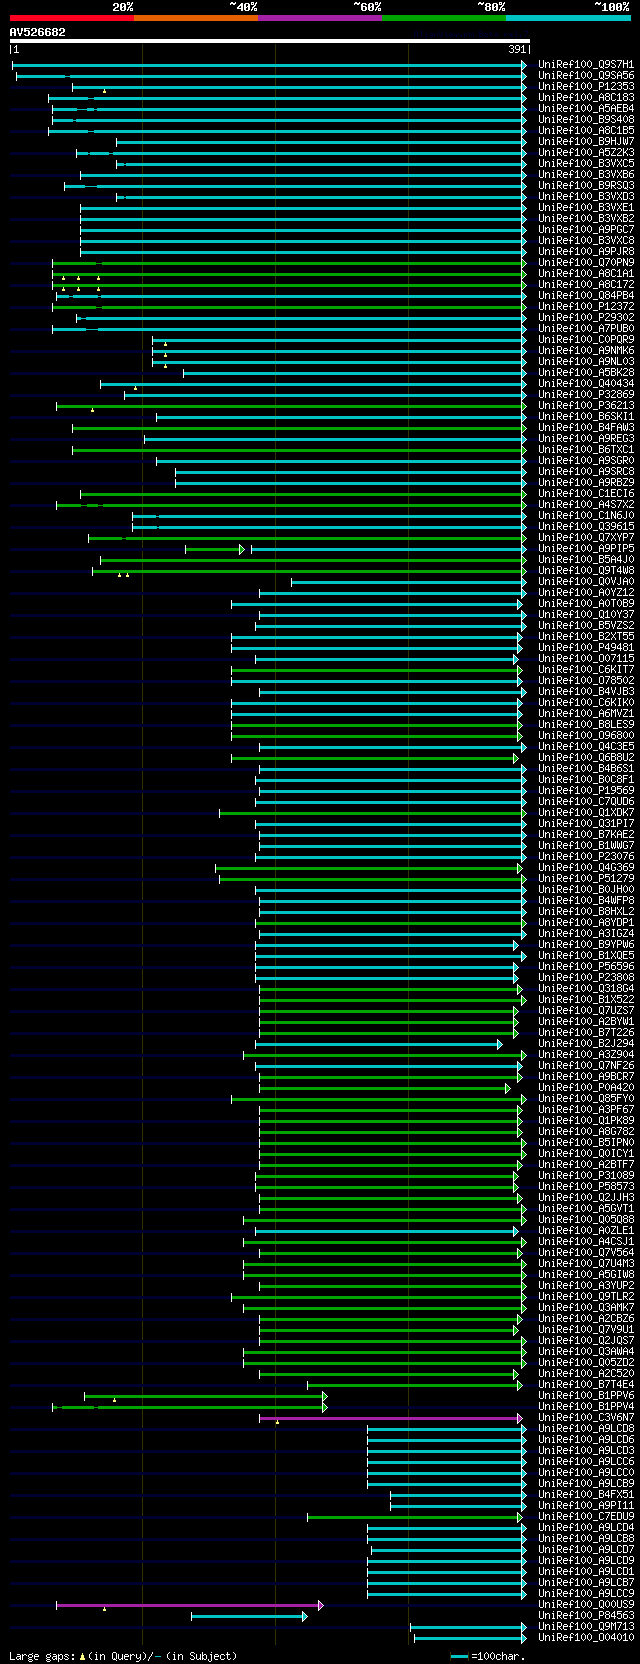The width and height of the screenshot is (640, 1664).
Task: Select label UniRef100_C3V6N7
Action: (x=586, y=1417)
